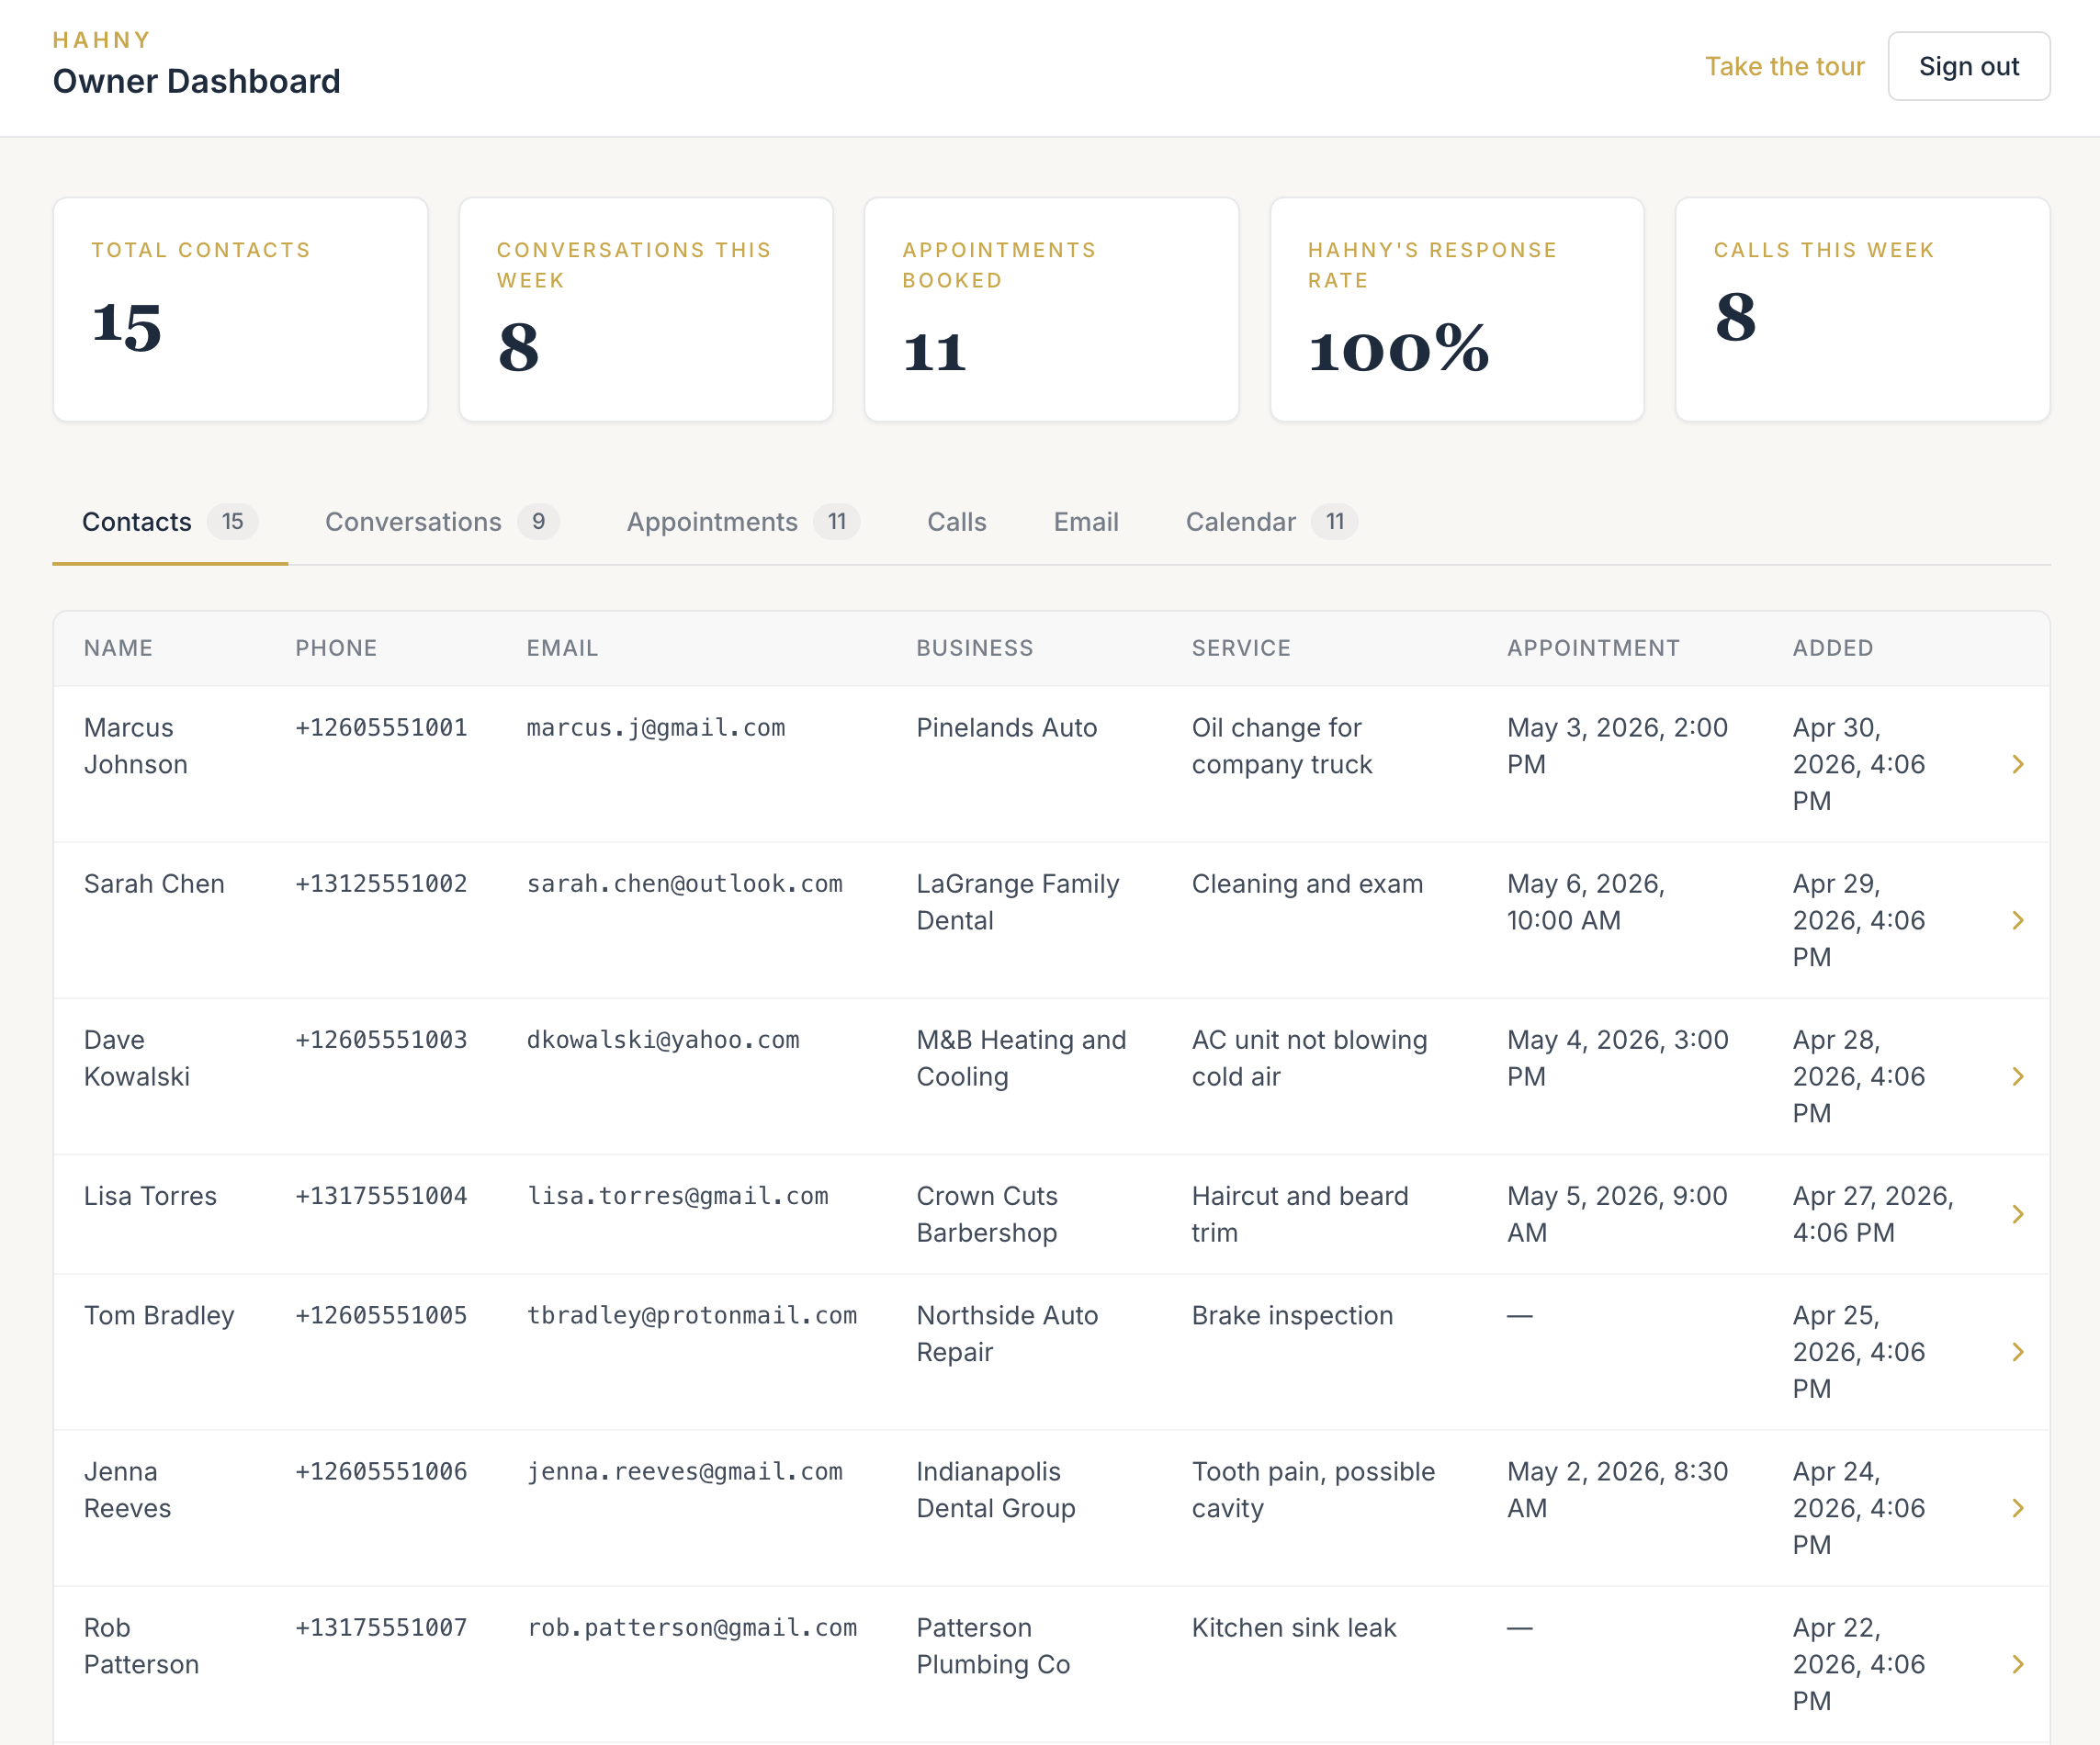Click phone number +12605551001

(381, 728)
